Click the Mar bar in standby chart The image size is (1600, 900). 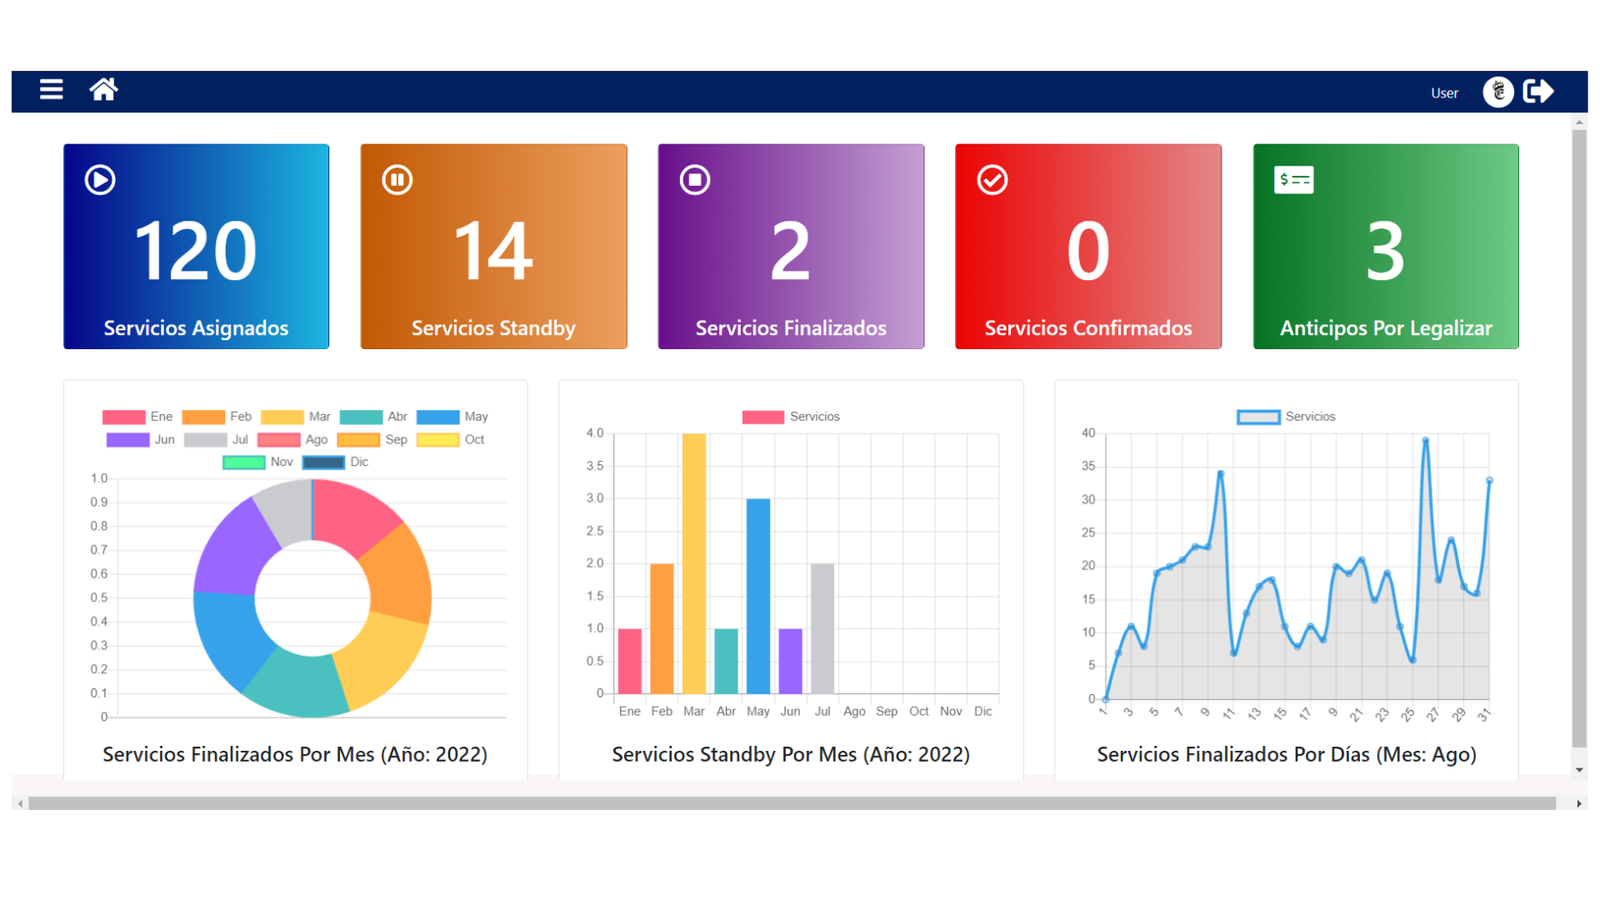(694, 563)
